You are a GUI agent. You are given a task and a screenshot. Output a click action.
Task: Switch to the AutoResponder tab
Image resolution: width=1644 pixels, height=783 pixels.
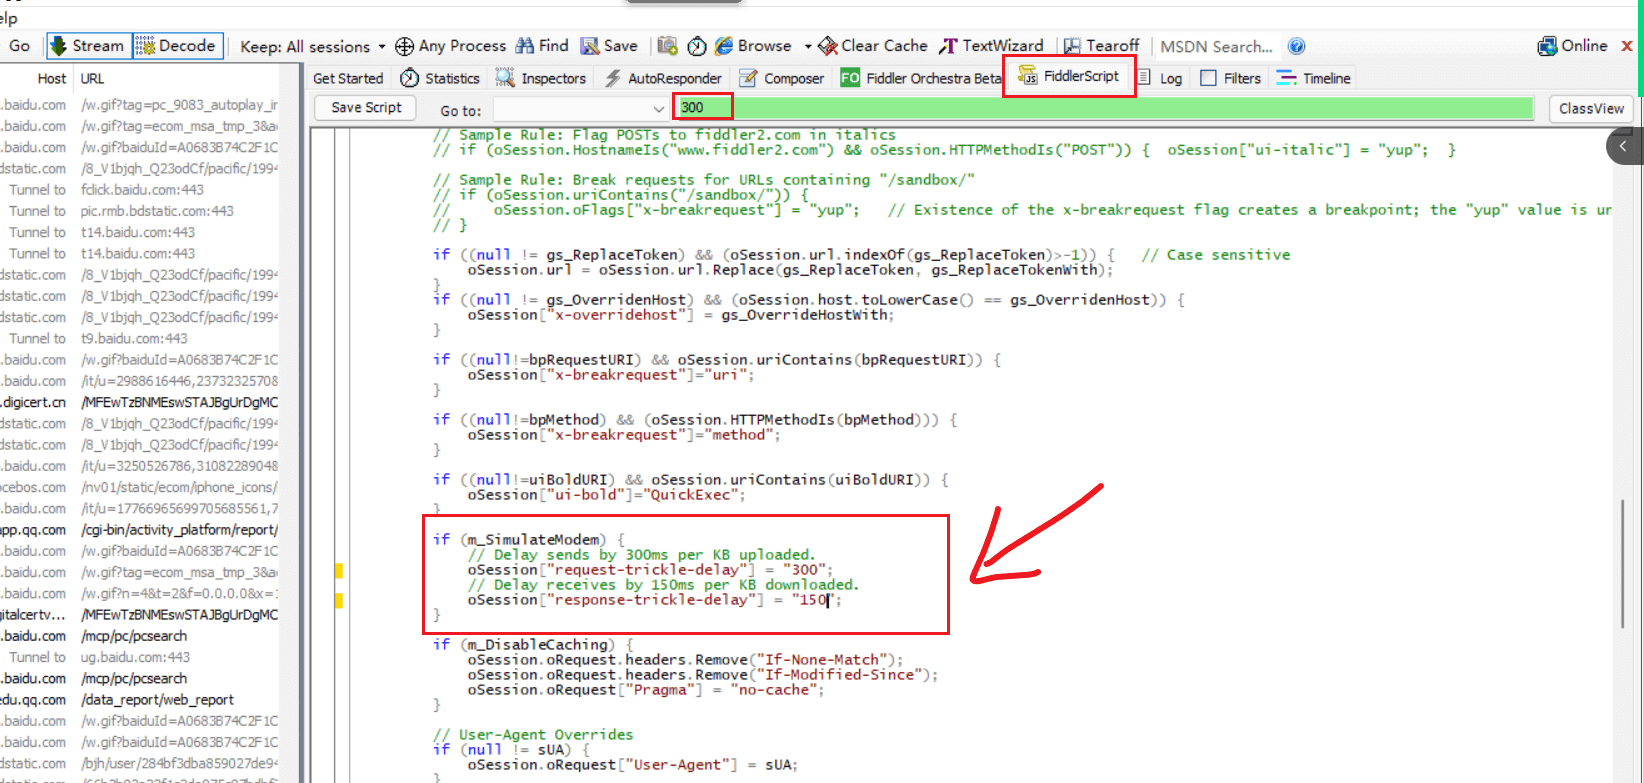coord(662,78)
